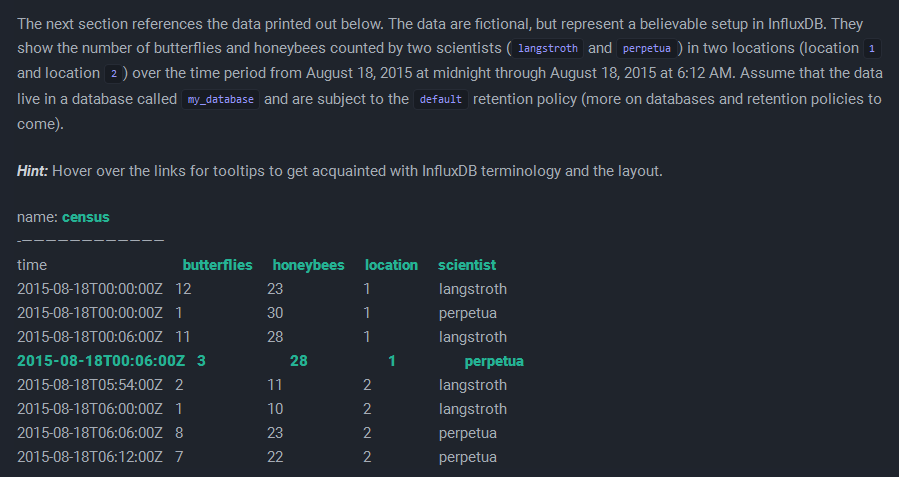
Task: Click honeybees value 22
Action: (x=275, y=458)
